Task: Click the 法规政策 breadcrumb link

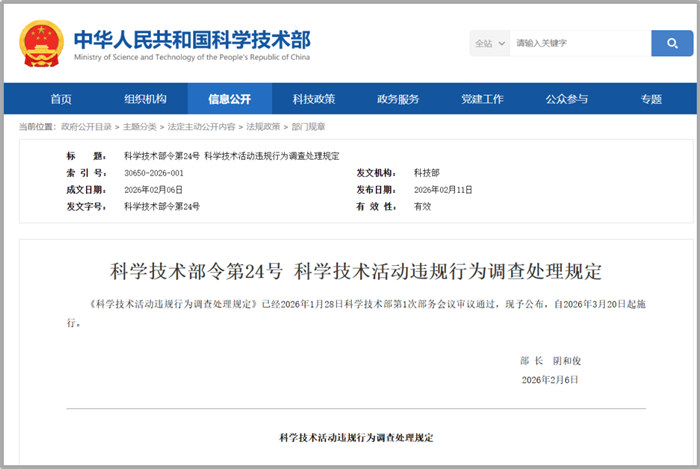Action: [263, 127]
